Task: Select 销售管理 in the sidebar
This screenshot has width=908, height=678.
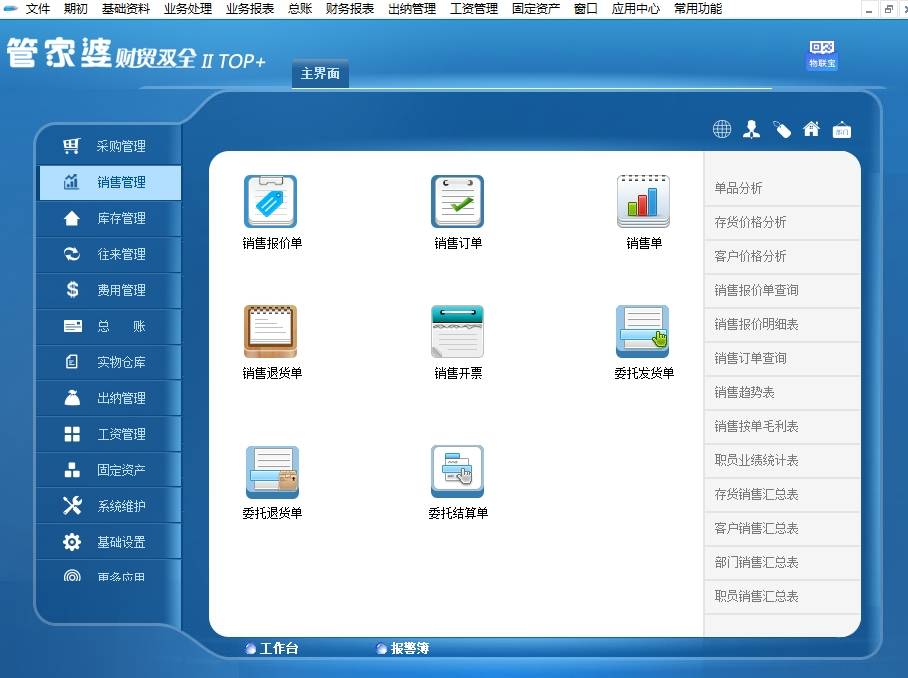Action: (x=109, y=182)
